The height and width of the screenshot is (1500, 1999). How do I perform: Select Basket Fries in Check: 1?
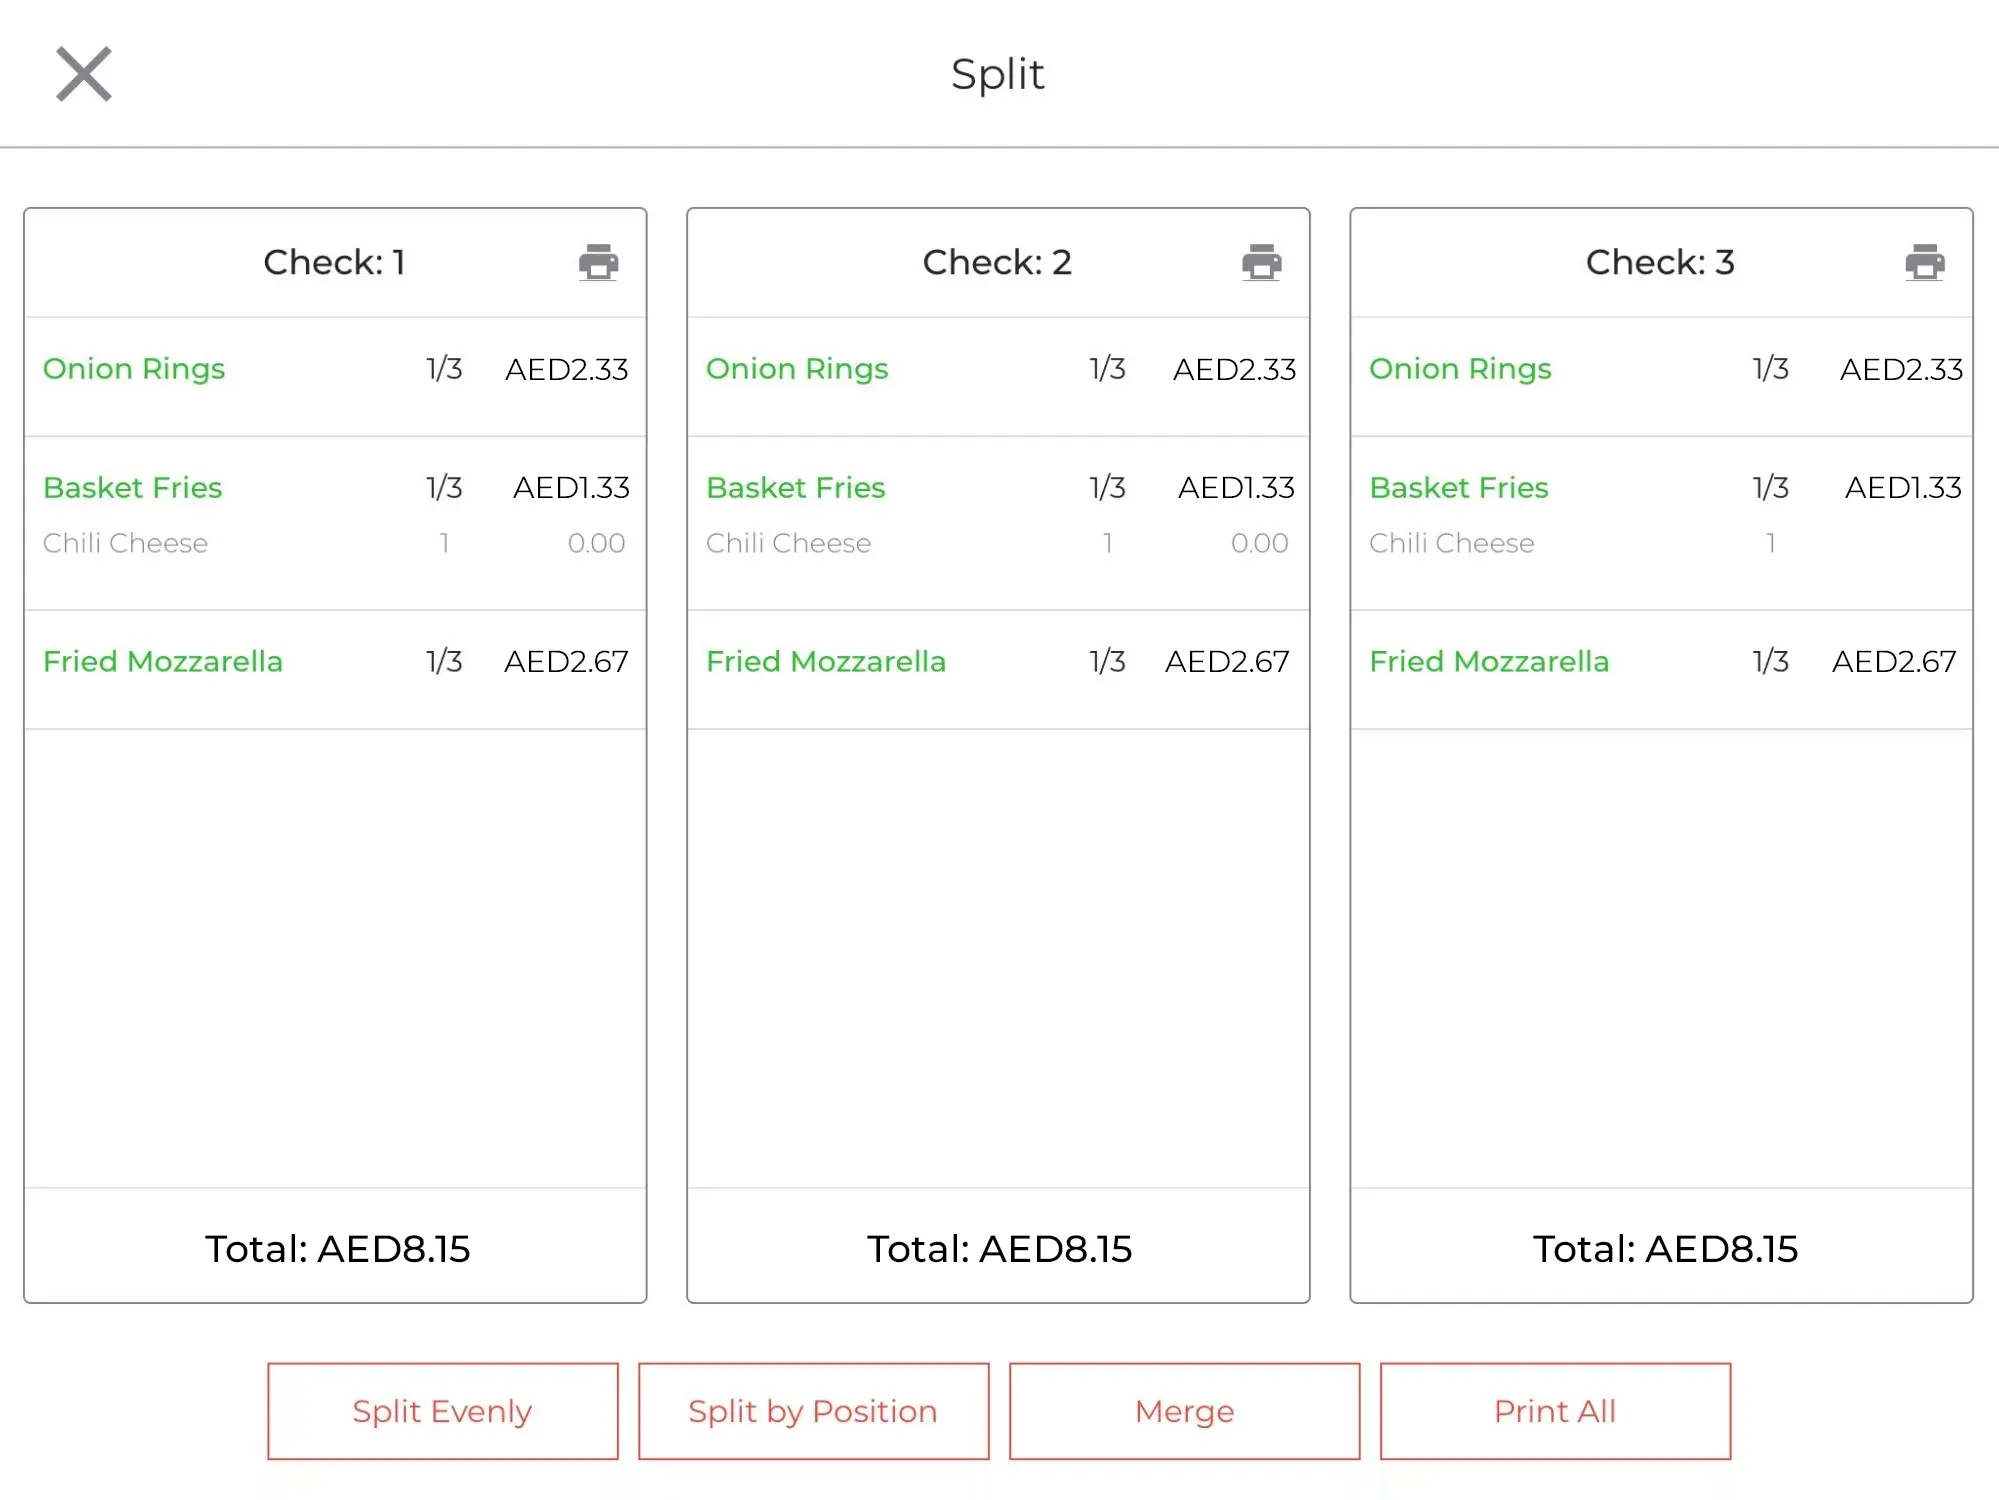(x=132, y=488)
